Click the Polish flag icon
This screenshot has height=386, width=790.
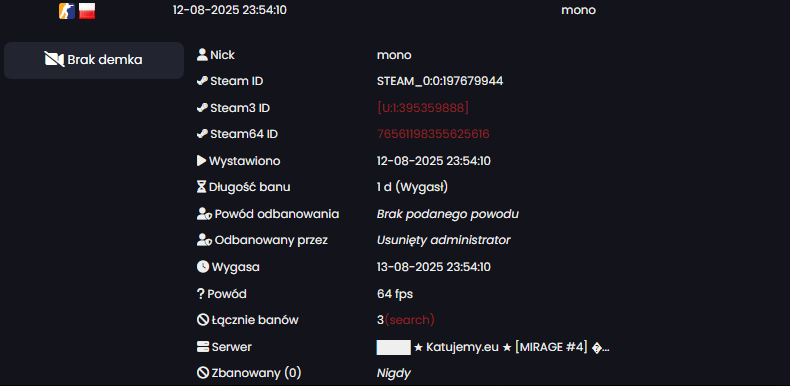pyautogui.click(x=87, y=11)
